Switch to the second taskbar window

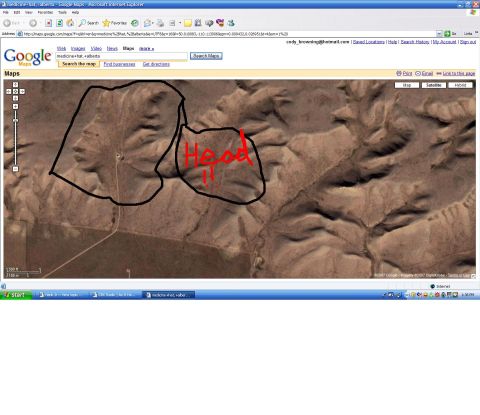115,295
